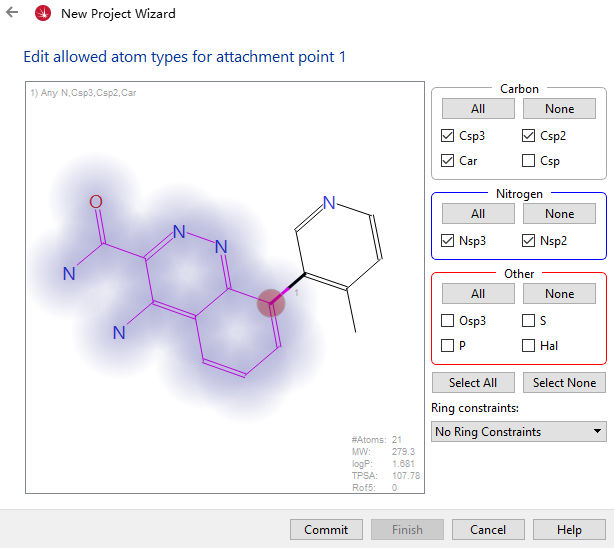Uncheck the Nsp2 checkbox
The height and width of the screenshot is (548, 614).
click(528, 241)
